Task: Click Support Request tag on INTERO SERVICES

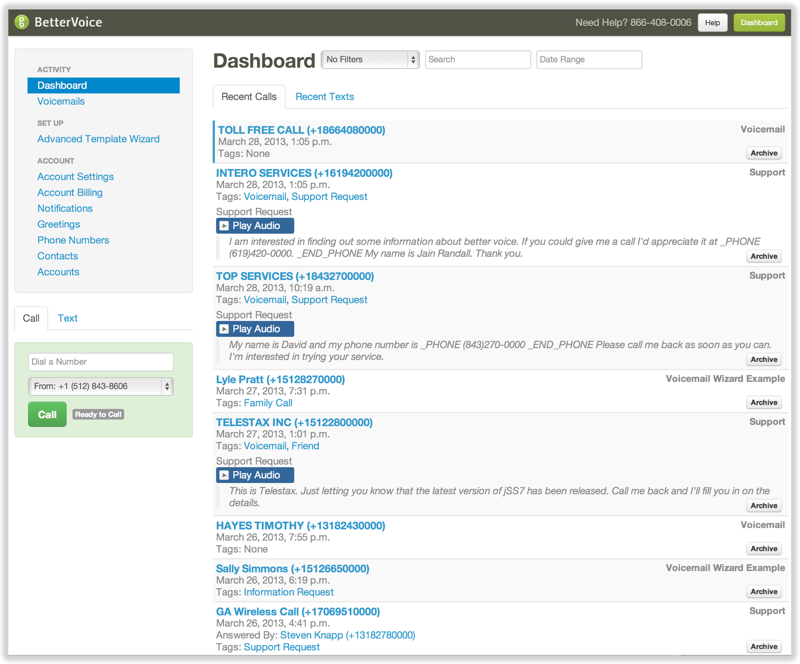Action: tap(329, 196)
